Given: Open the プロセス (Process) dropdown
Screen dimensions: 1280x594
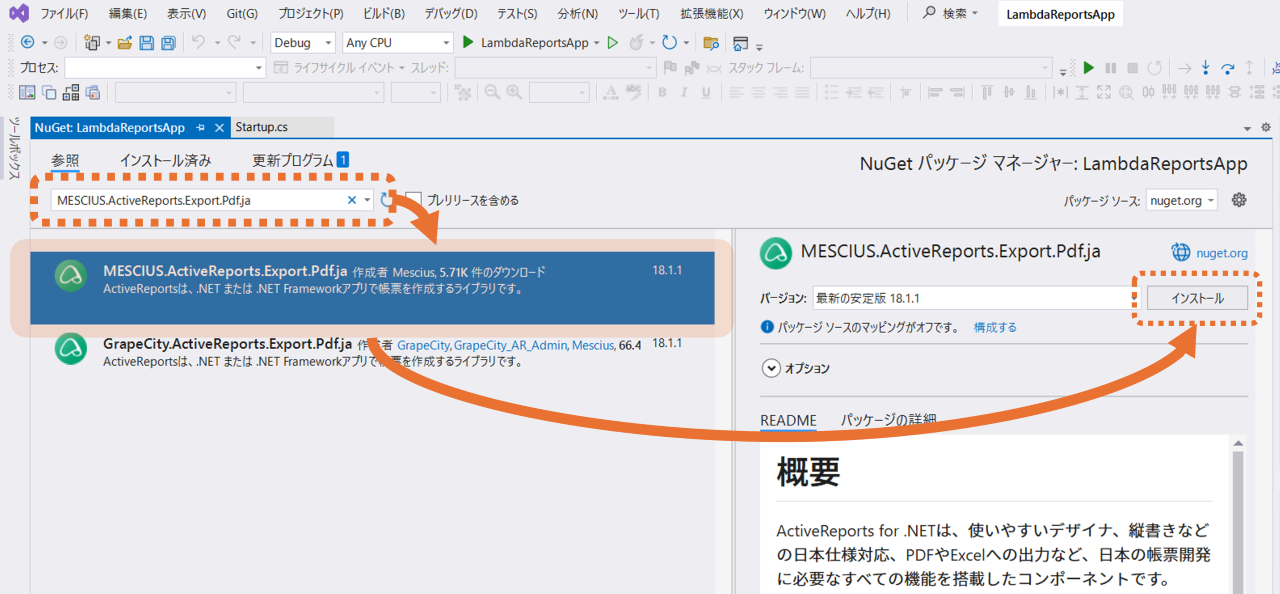Looking at the screenshot, I should click(165, 68).
